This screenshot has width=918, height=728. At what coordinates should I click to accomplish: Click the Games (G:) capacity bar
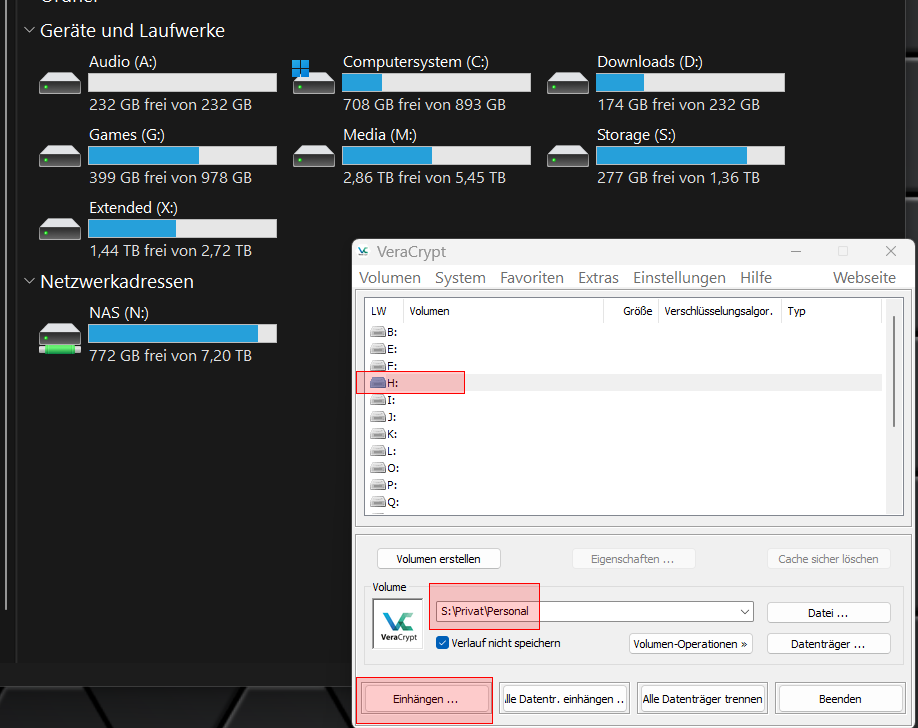click(183, 155)
